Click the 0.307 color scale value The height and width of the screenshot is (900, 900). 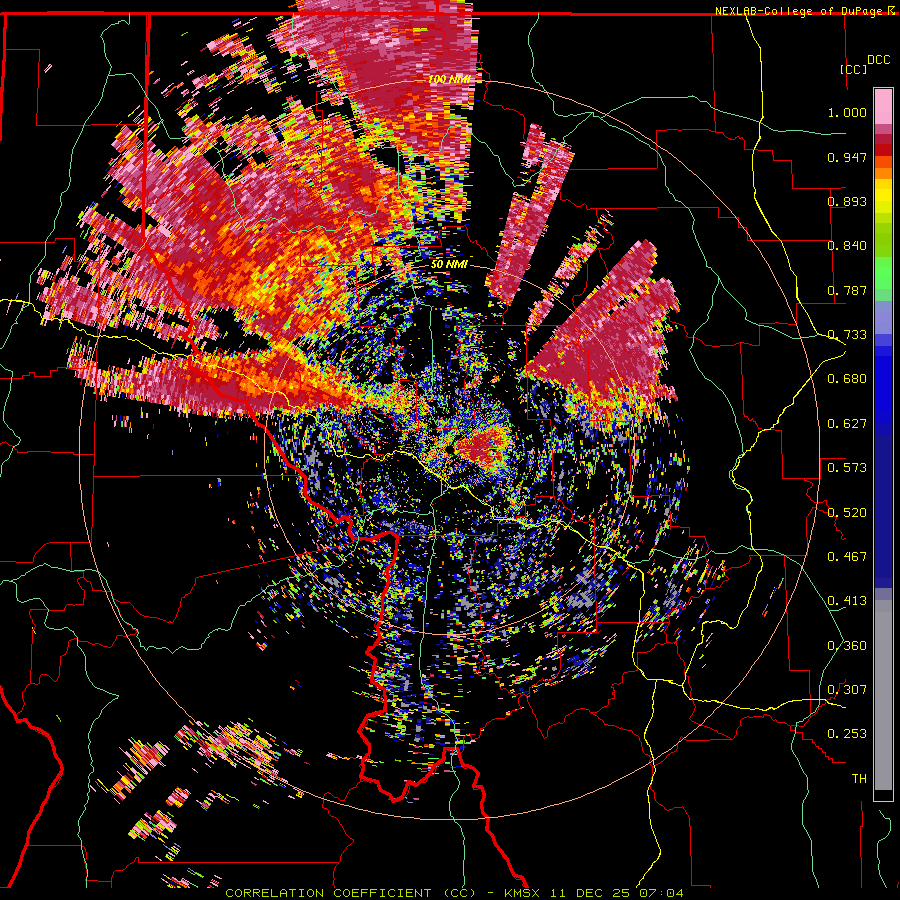coord(847,690)
